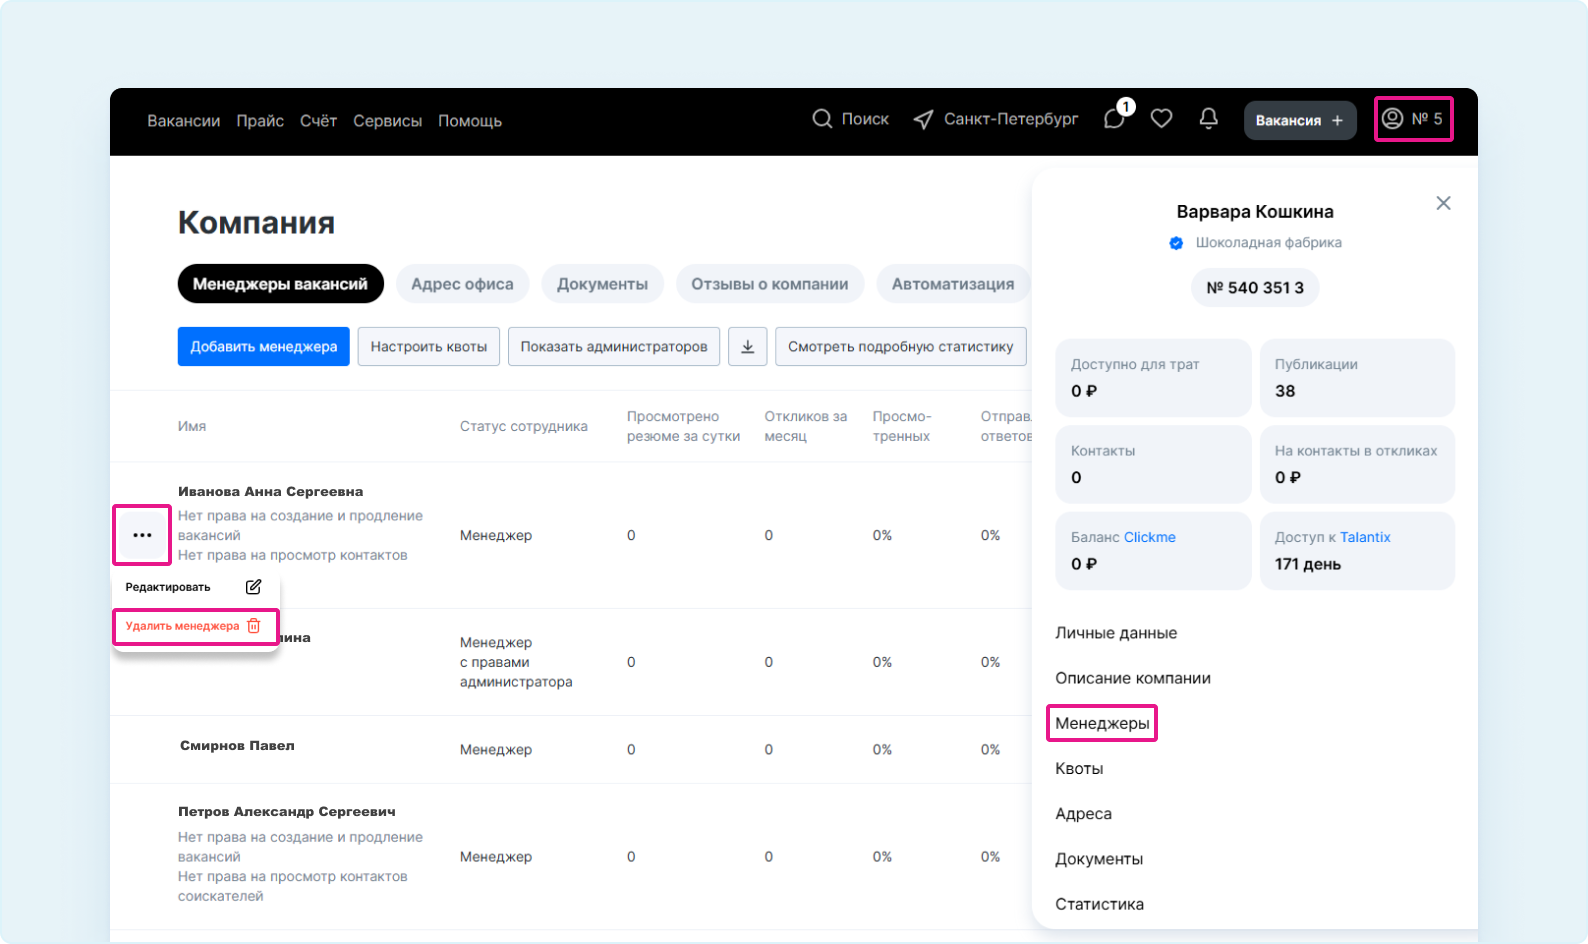The width and height of the screenshot is (1588, 944).
Task: Open the search magnifier icon
Action: point(822,119)
